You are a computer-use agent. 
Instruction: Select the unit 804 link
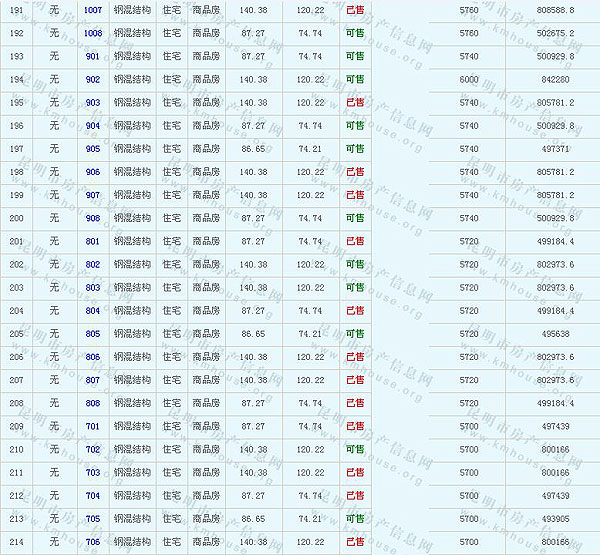tap(93, 311)
